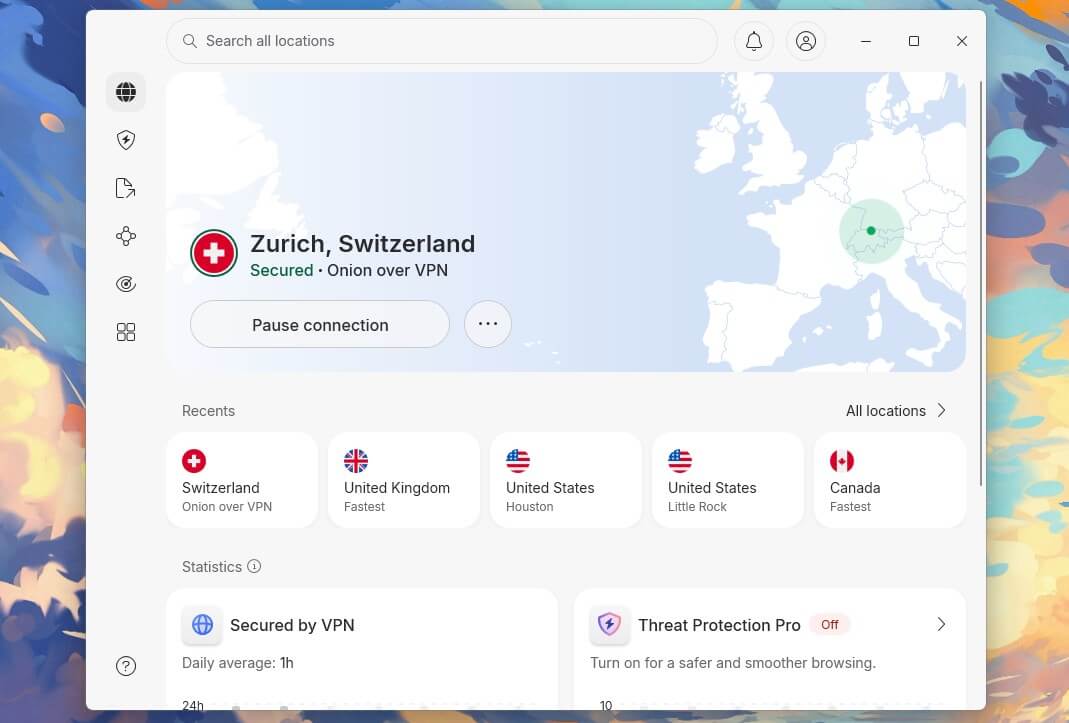1069x723 pixels.
Task: Open the apps grid icon in sidebar
Action: point(125,332)
